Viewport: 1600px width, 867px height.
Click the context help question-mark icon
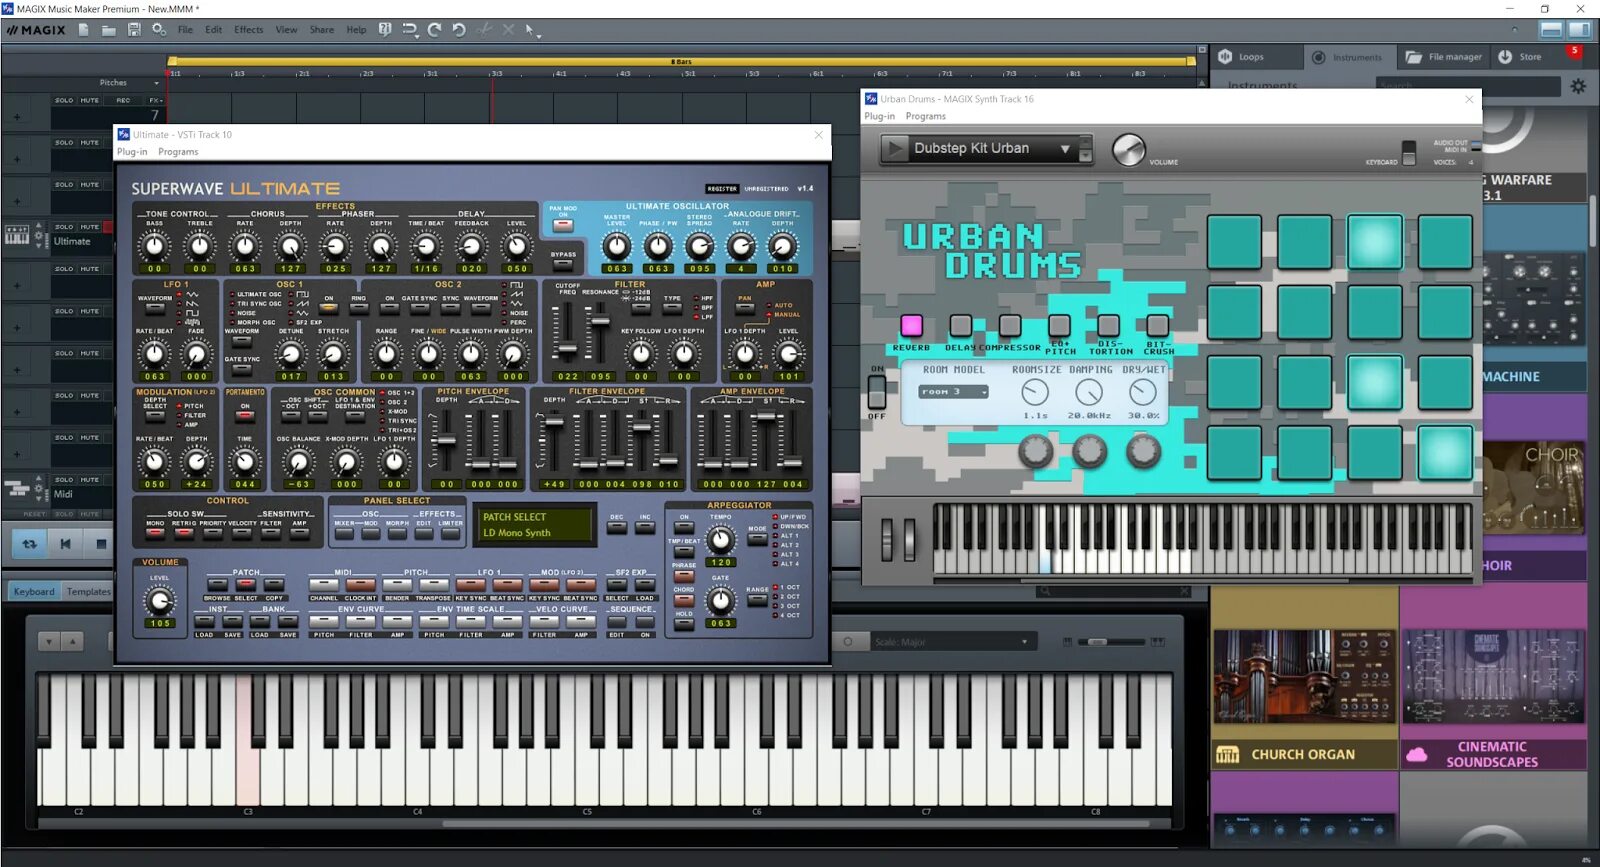385,30
